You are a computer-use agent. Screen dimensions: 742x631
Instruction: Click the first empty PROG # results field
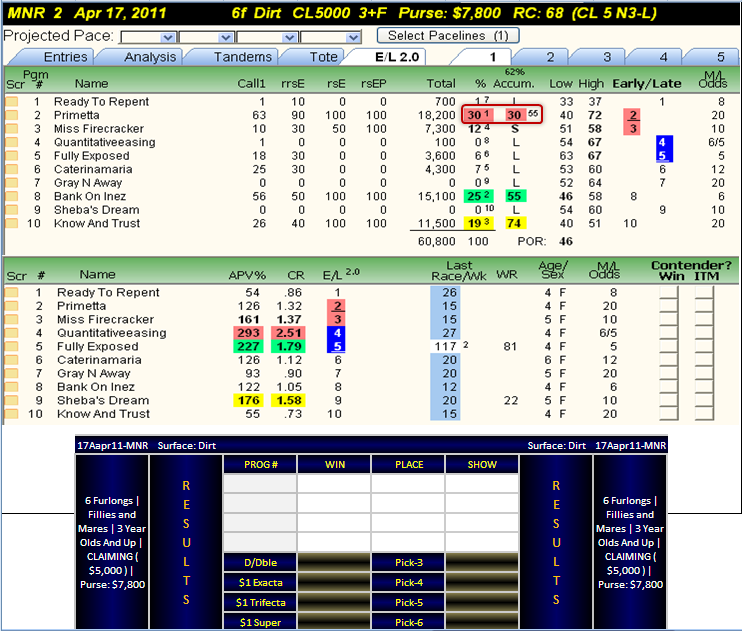tap(260, 484)
